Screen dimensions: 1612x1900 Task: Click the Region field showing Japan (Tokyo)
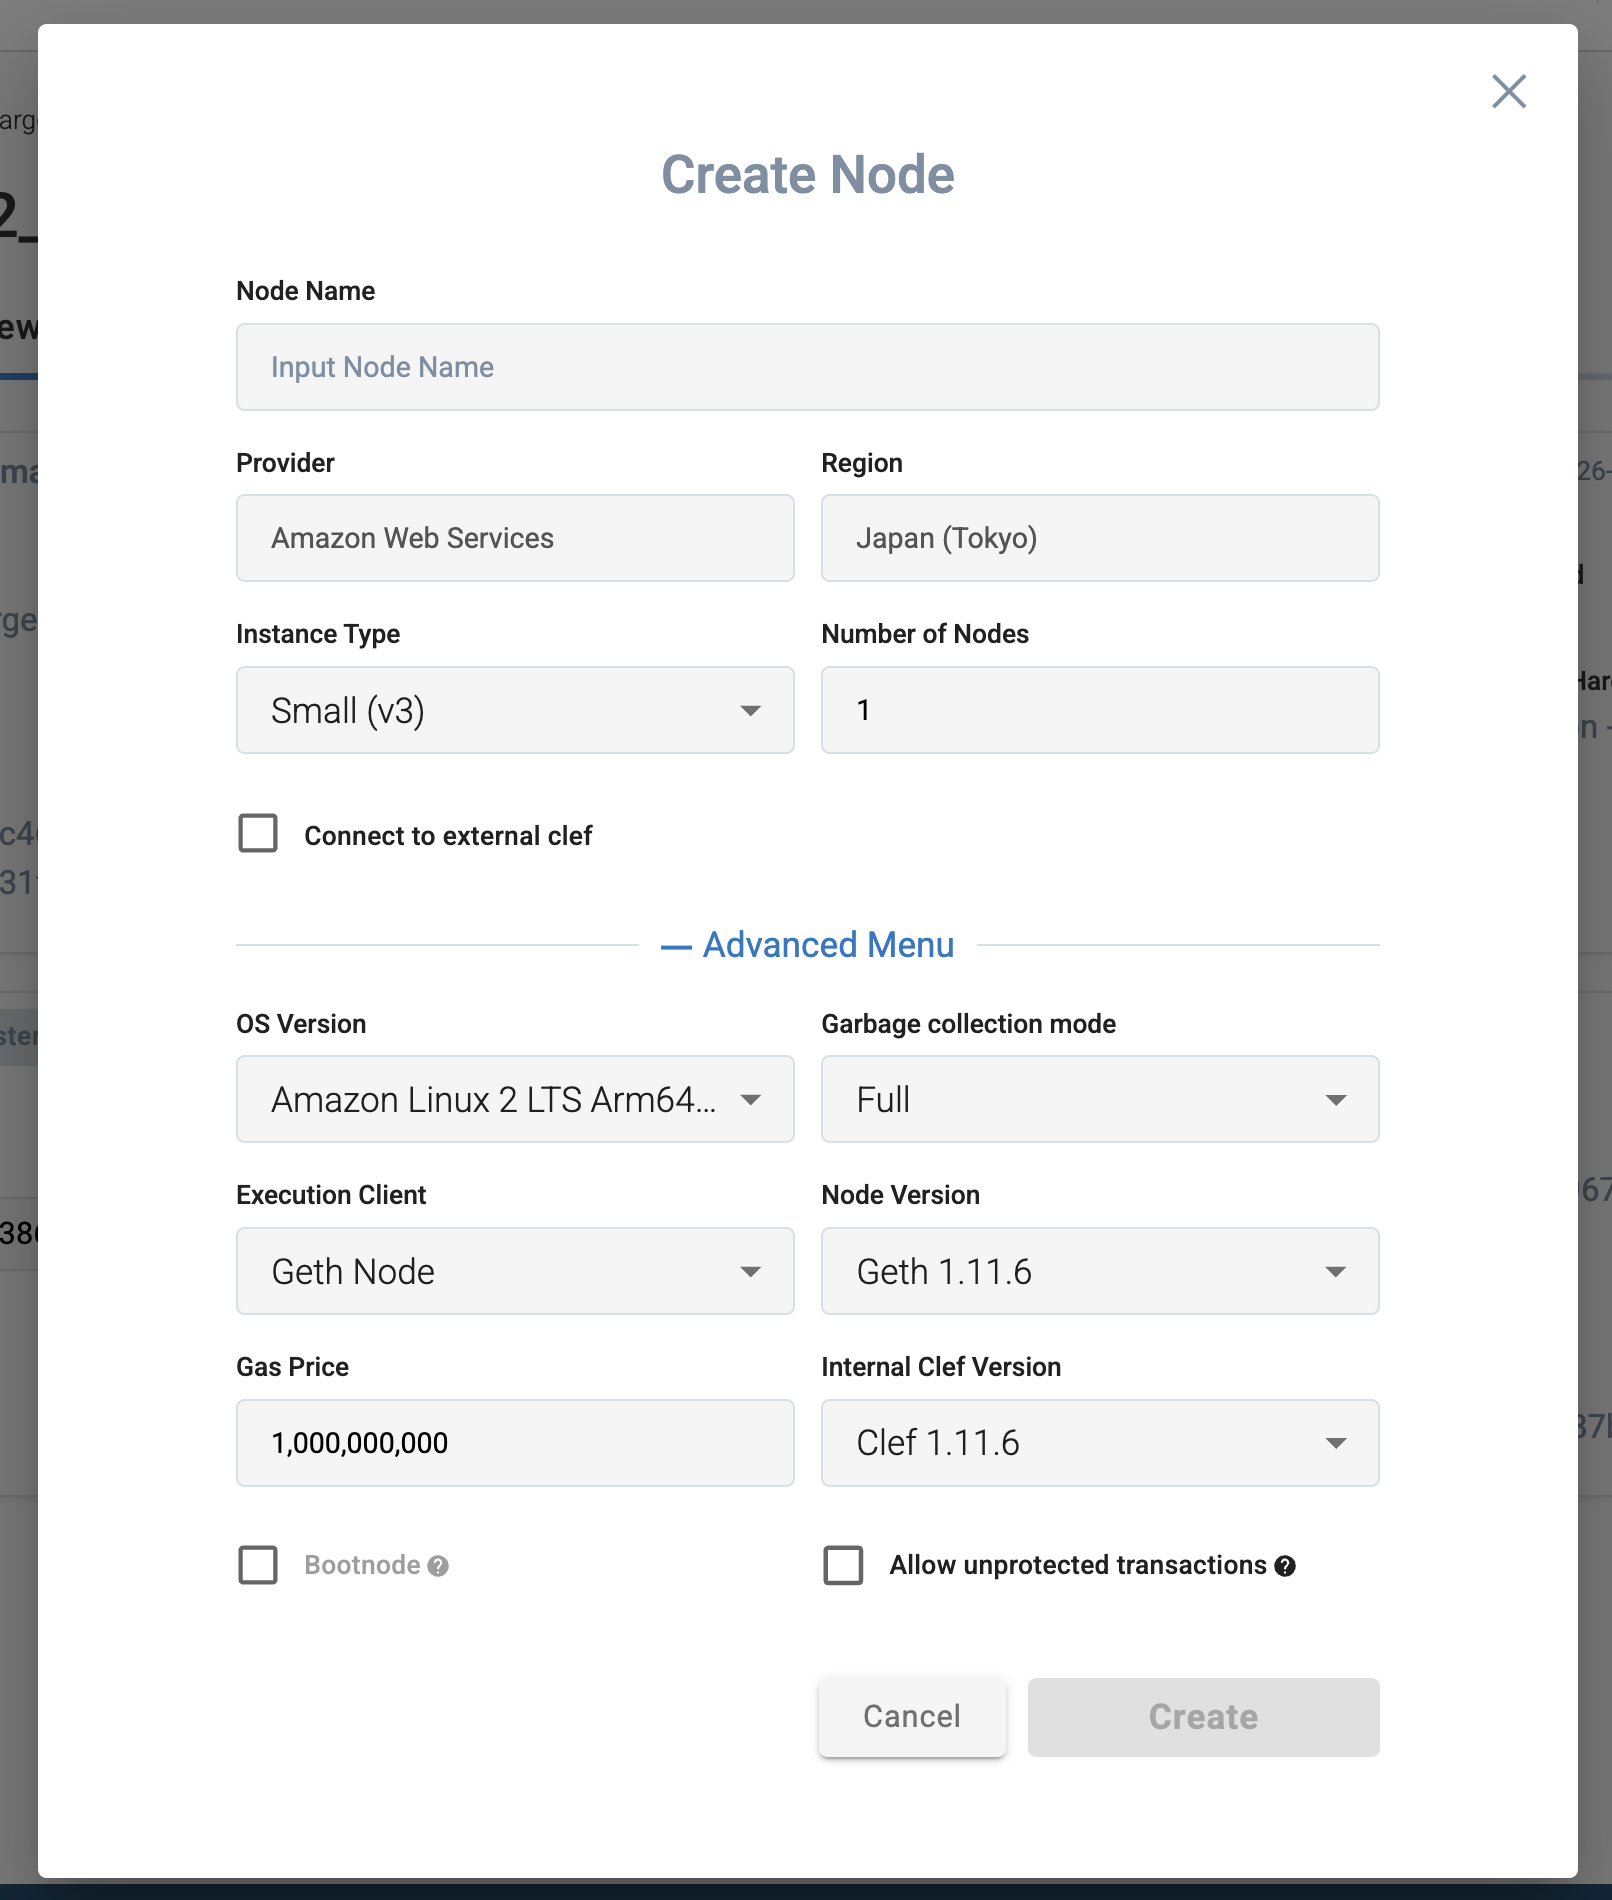[1100, 538]
